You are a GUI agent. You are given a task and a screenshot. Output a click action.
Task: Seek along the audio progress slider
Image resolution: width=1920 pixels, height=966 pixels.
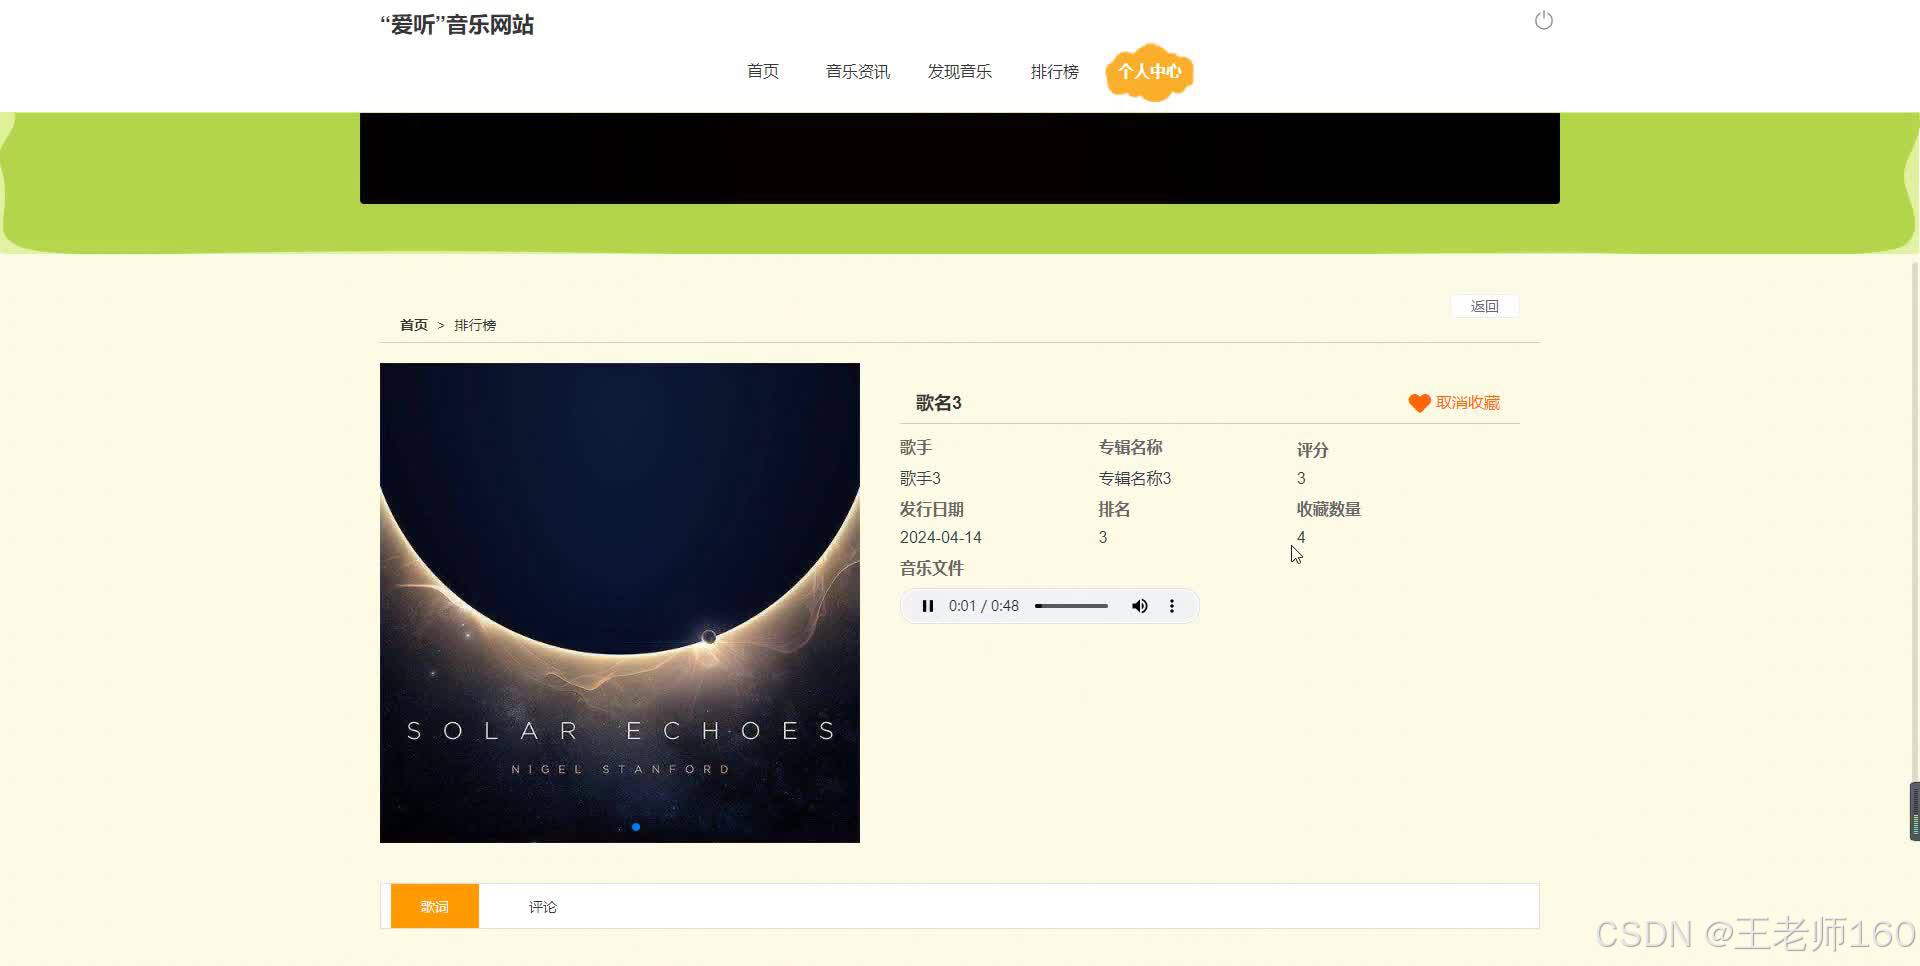pos(1071,606)
